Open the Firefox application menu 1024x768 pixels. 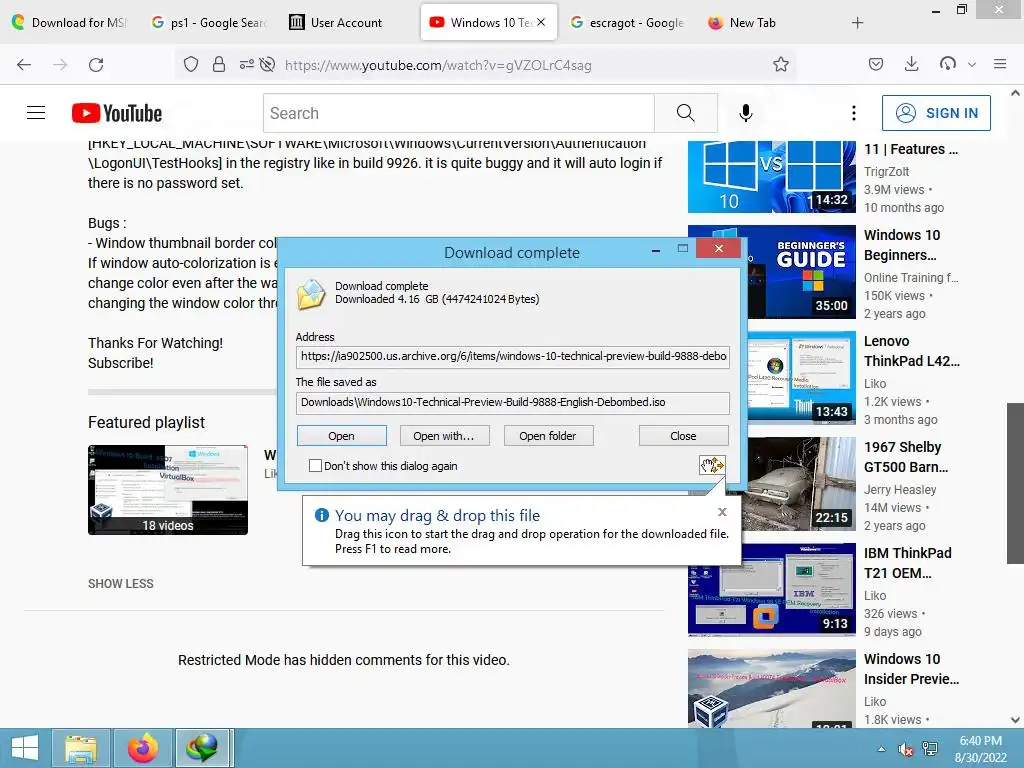coord(1000,64)
